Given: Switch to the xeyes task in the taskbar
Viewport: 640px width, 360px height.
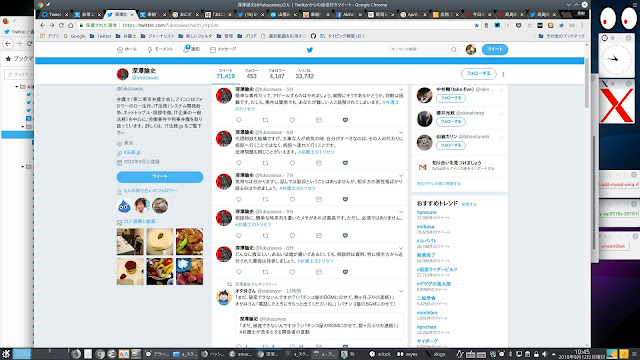Looking at the screenshot, I should click(x=407, y=354).
